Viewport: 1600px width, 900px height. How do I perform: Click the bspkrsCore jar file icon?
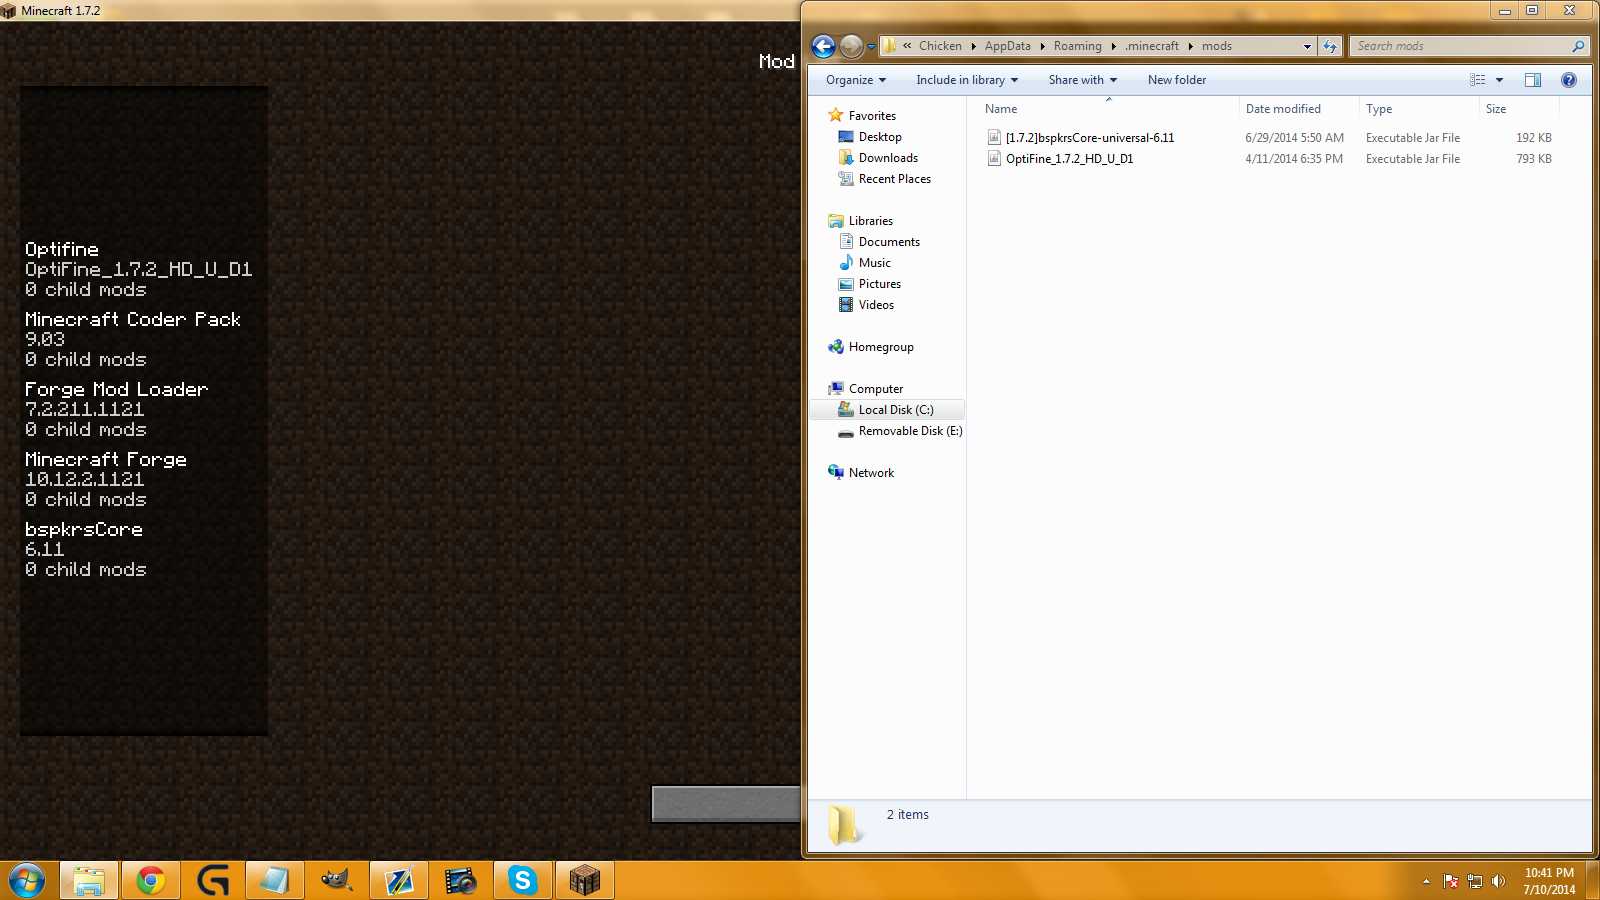(994, 138)
